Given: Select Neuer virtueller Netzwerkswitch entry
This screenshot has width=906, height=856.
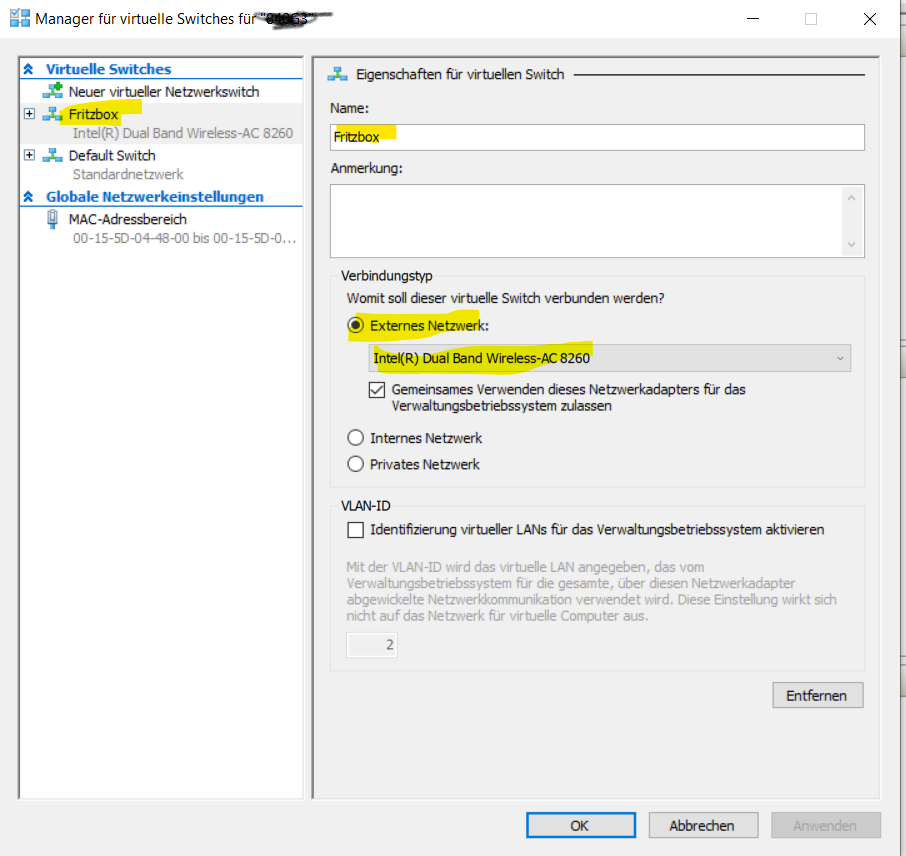Looking at the screenshot, I should click(x=164, y=91).
